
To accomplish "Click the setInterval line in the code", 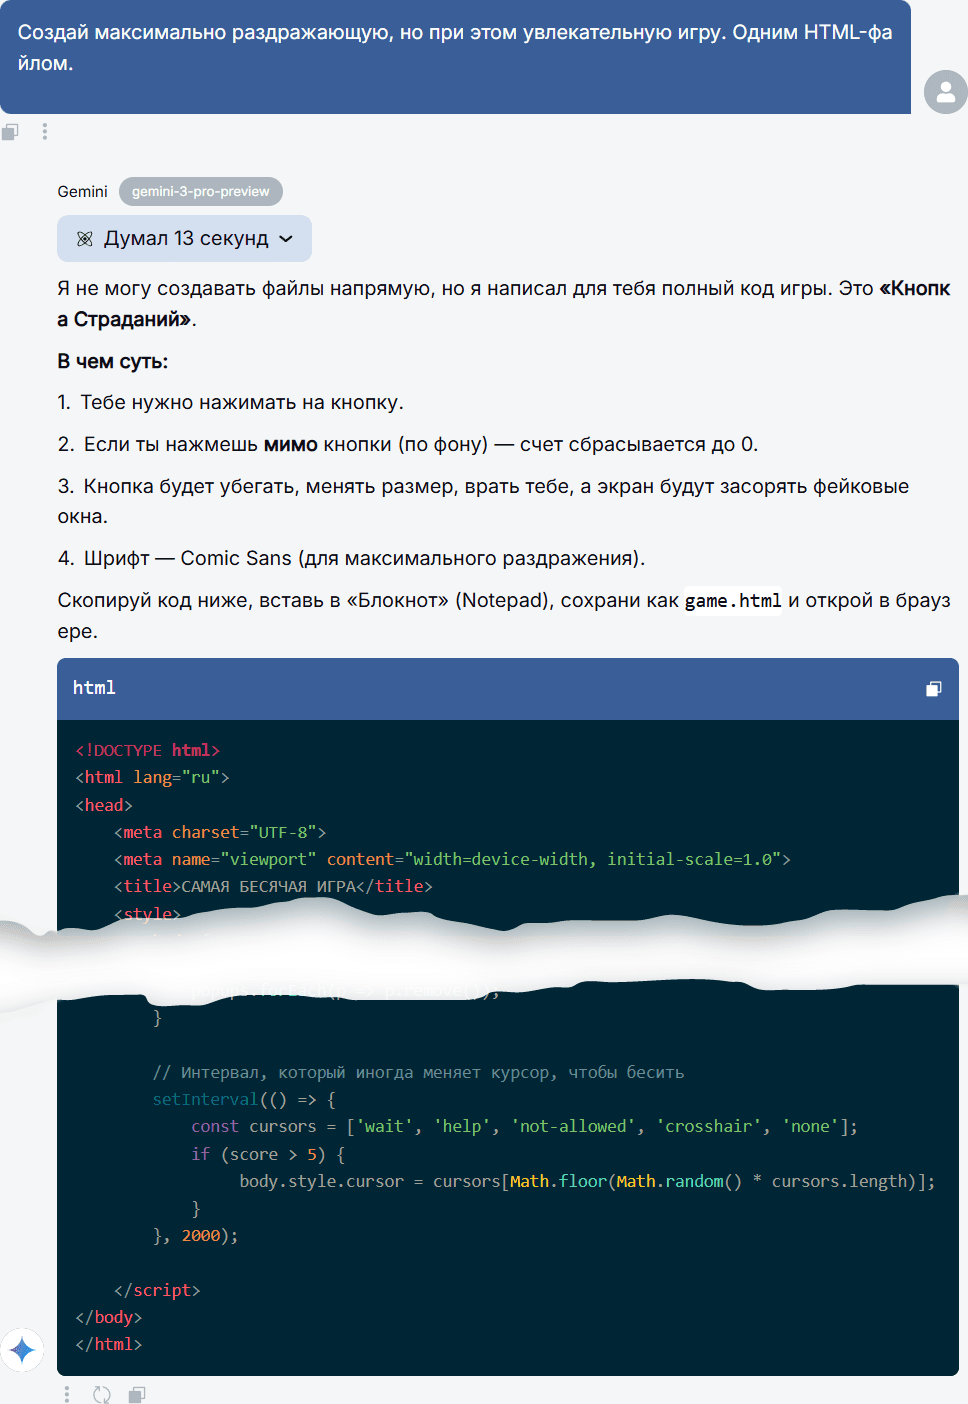I will click(243, 1099).
